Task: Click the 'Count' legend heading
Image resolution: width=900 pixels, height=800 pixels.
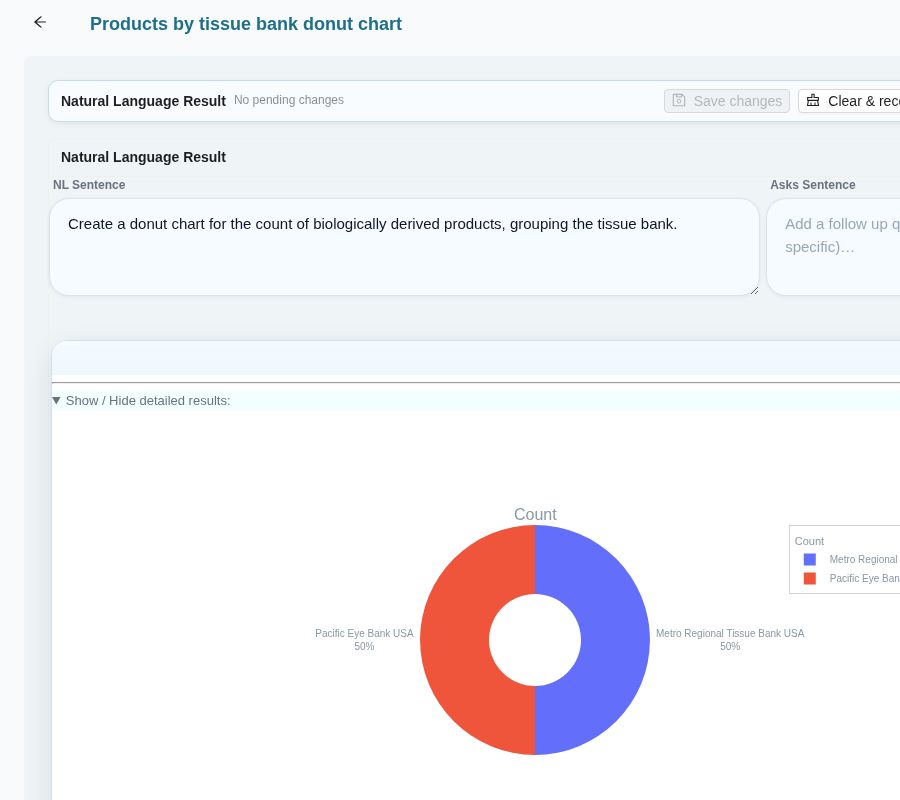Action: 809,541
